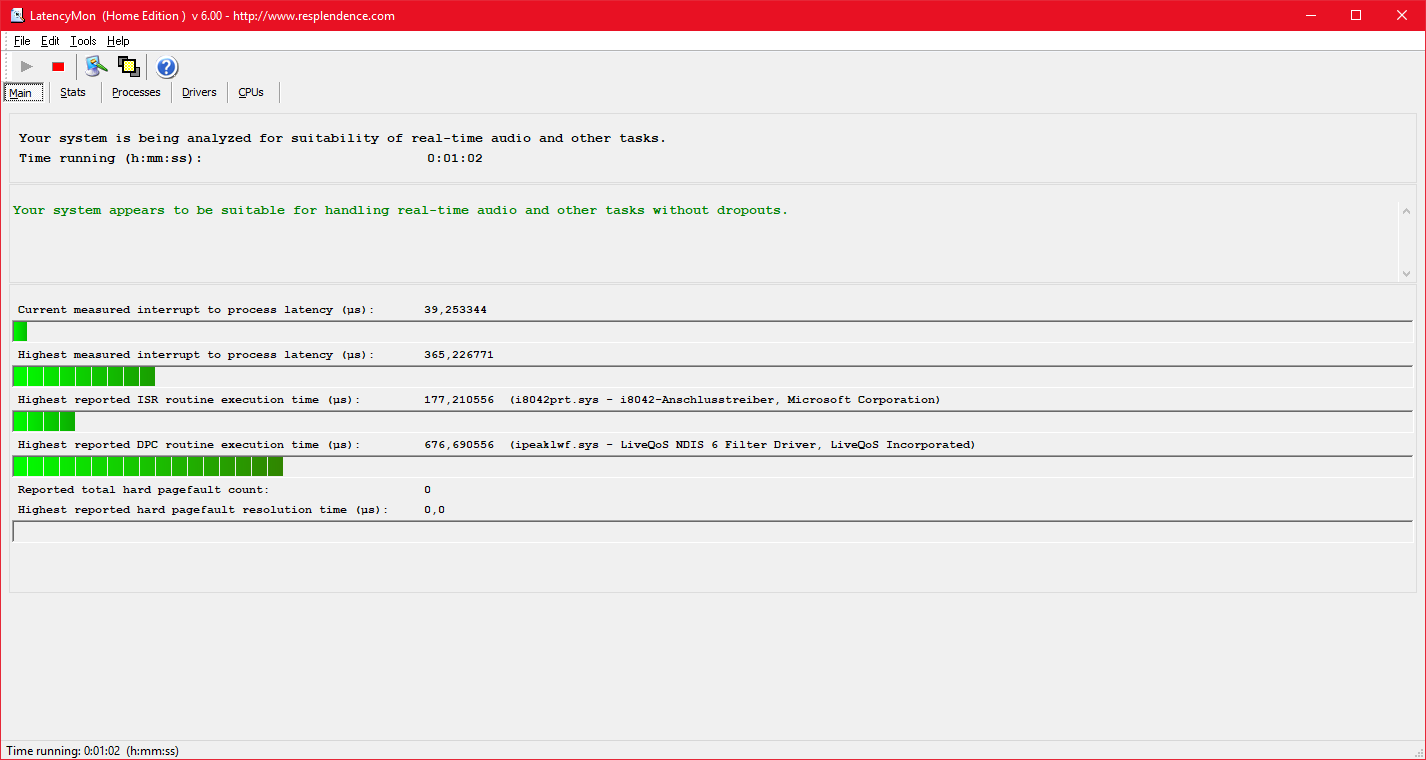Click the value 177,210556
The height and width of the screenshot is (760, 1426).
[x=459, y=400]
